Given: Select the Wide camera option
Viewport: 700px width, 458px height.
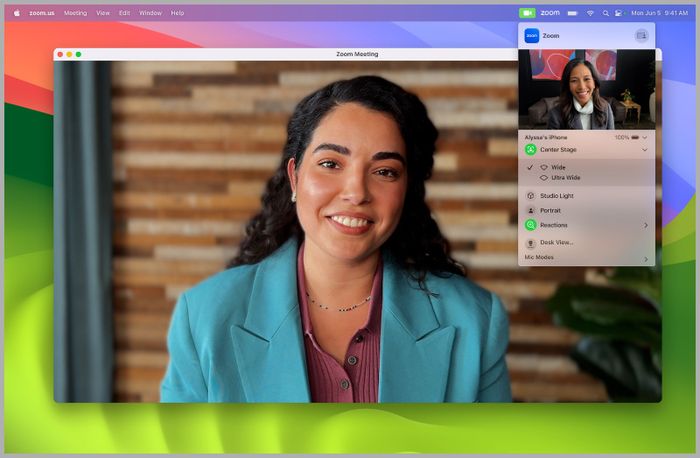Looking at the screenshot, I should click(558, 167).
